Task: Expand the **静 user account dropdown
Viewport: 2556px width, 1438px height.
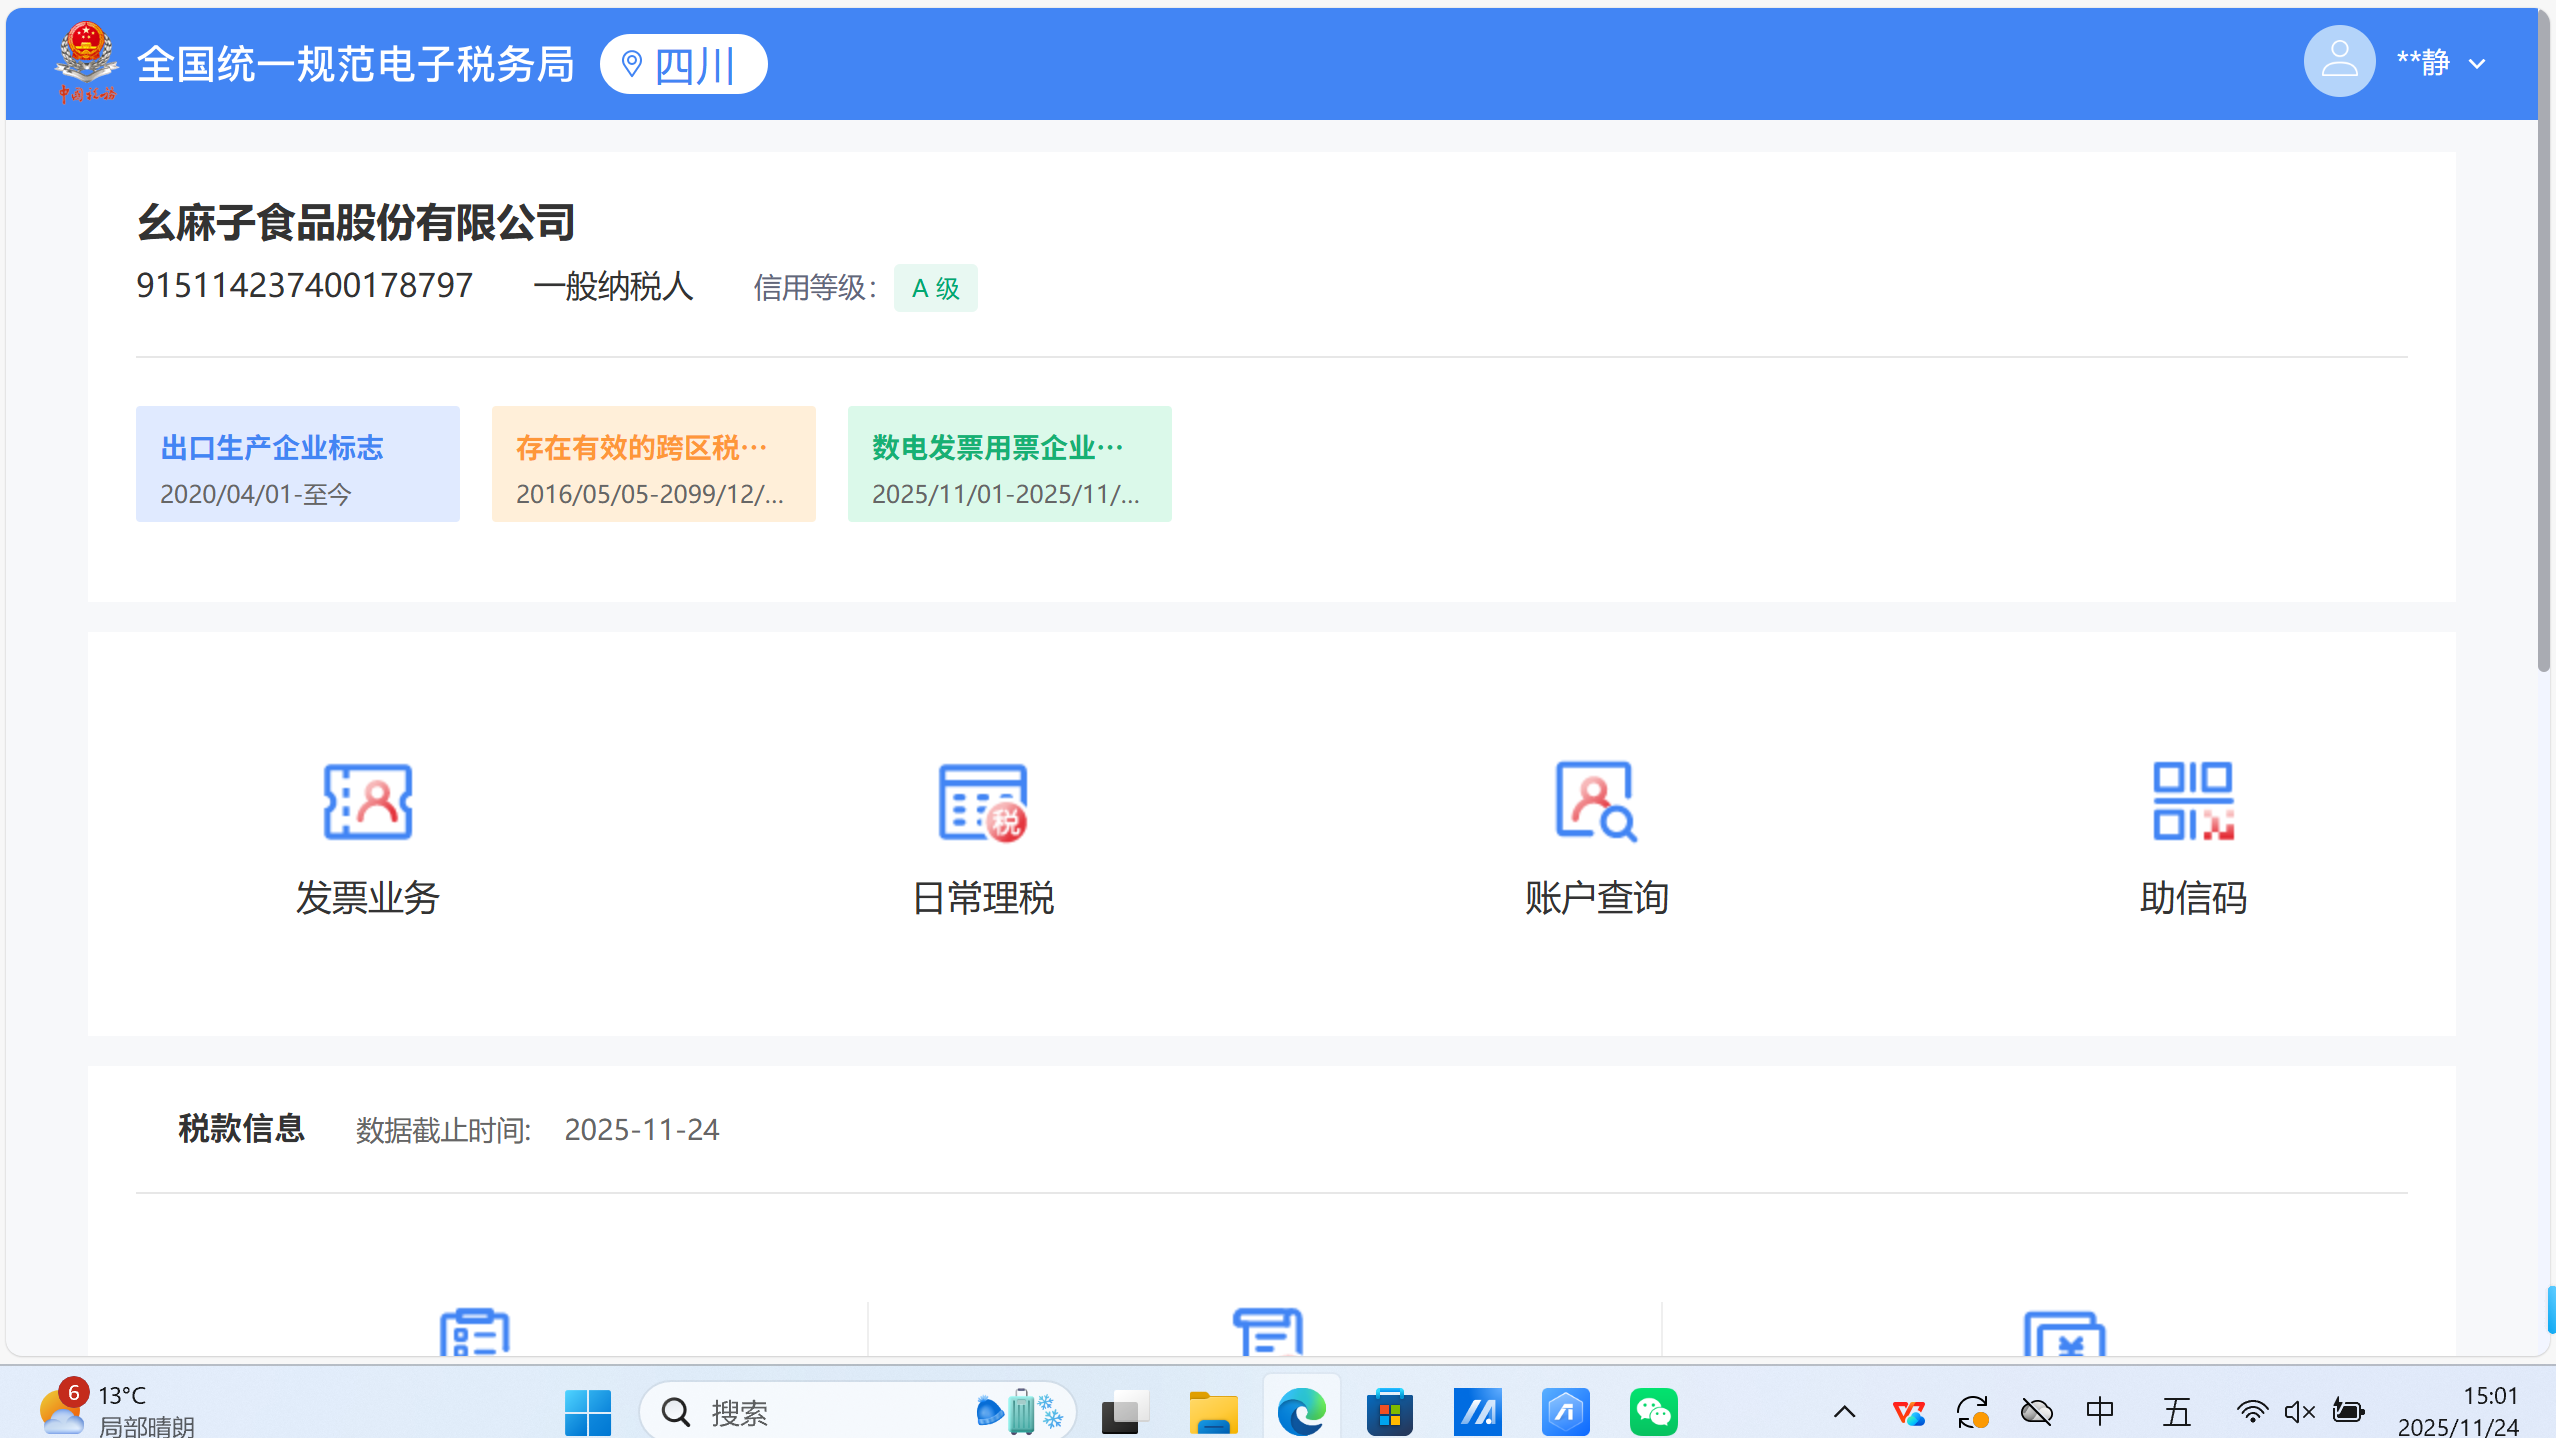Action: (2477, 64)
